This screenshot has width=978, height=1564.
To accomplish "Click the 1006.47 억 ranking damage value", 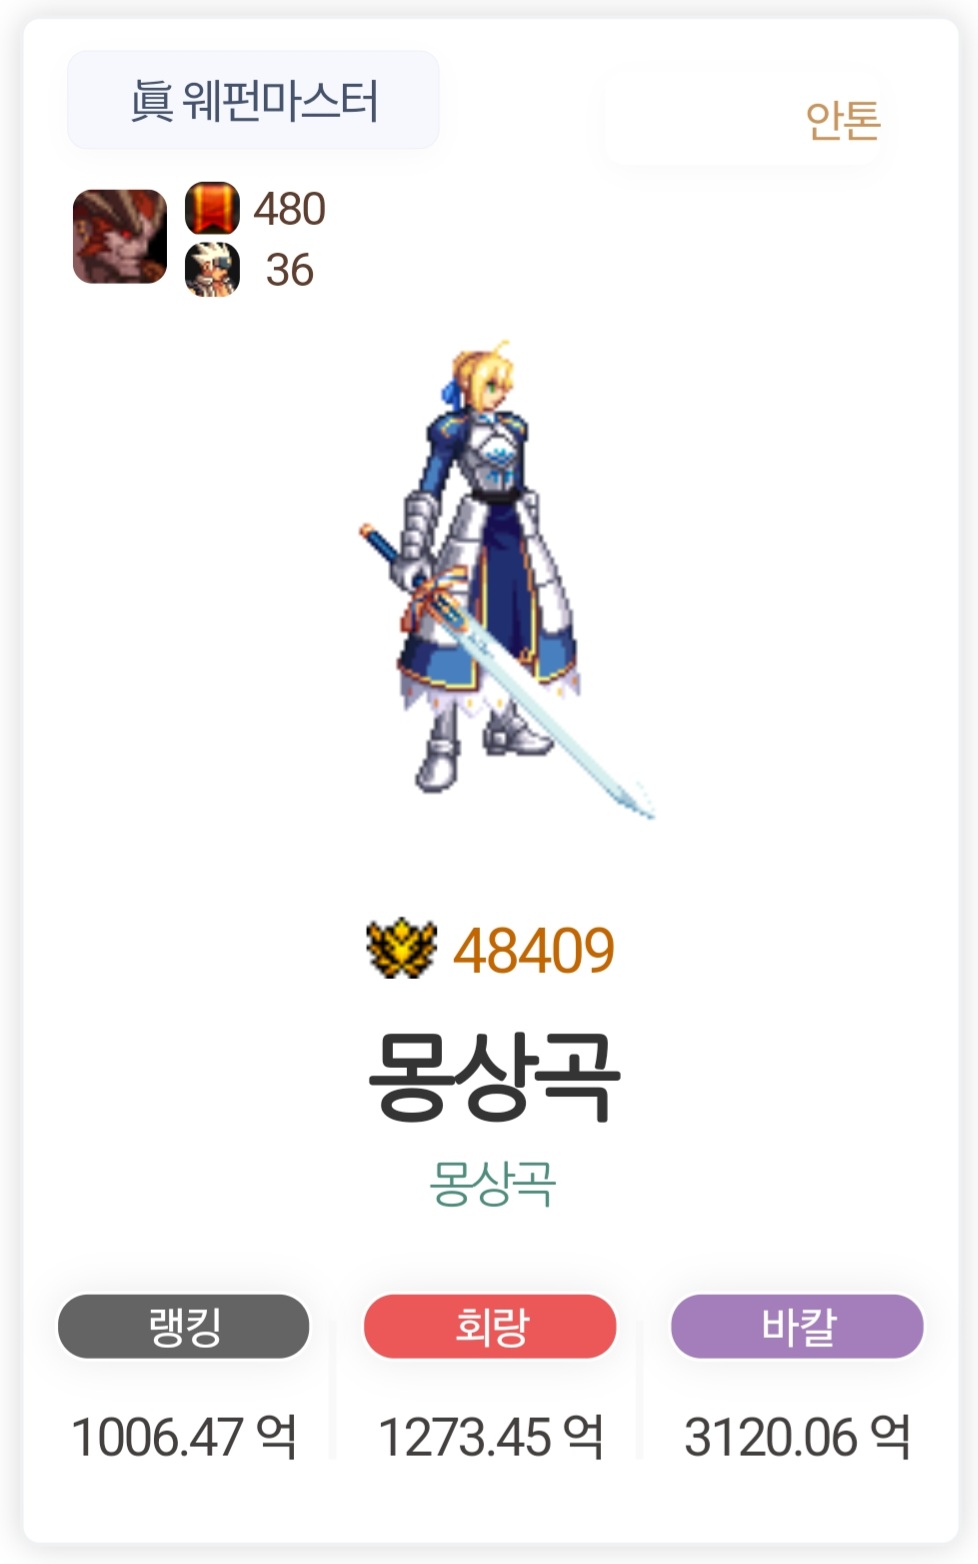I will pyautogui.click(x=184, y=1437).
